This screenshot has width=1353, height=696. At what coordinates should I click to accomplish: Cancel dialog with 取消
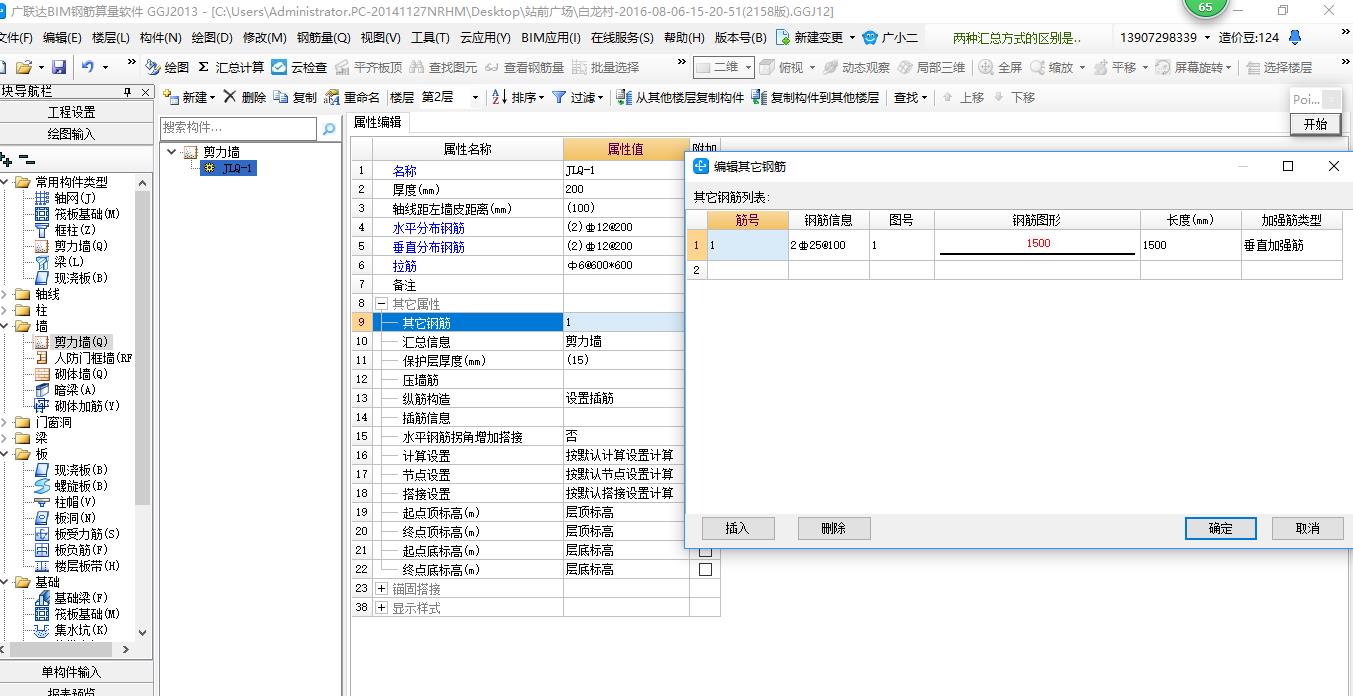tap(1307, 528)
